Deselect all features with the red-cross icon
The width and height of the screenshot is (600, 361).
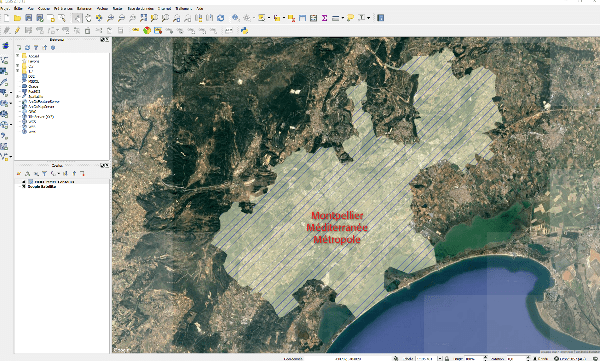pos(291,18)
